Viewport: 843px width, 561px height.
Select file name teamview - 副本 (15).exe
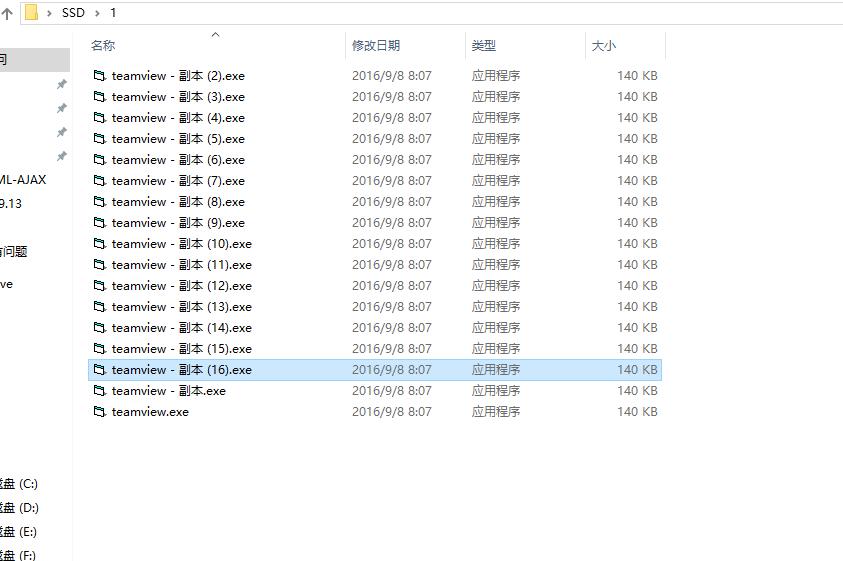pyautogui.click(x=182, y=349)
